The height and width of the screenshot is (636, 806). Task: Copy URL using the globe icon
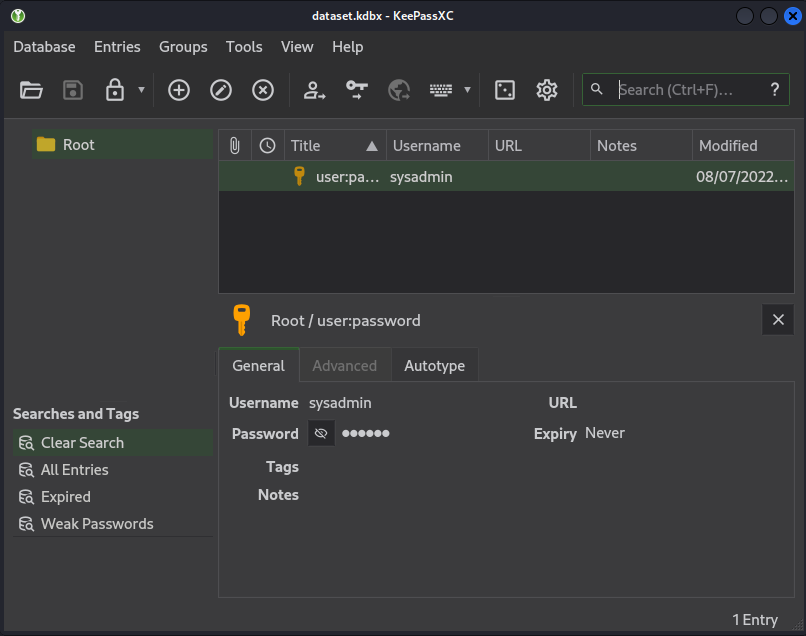coord(399,90)
